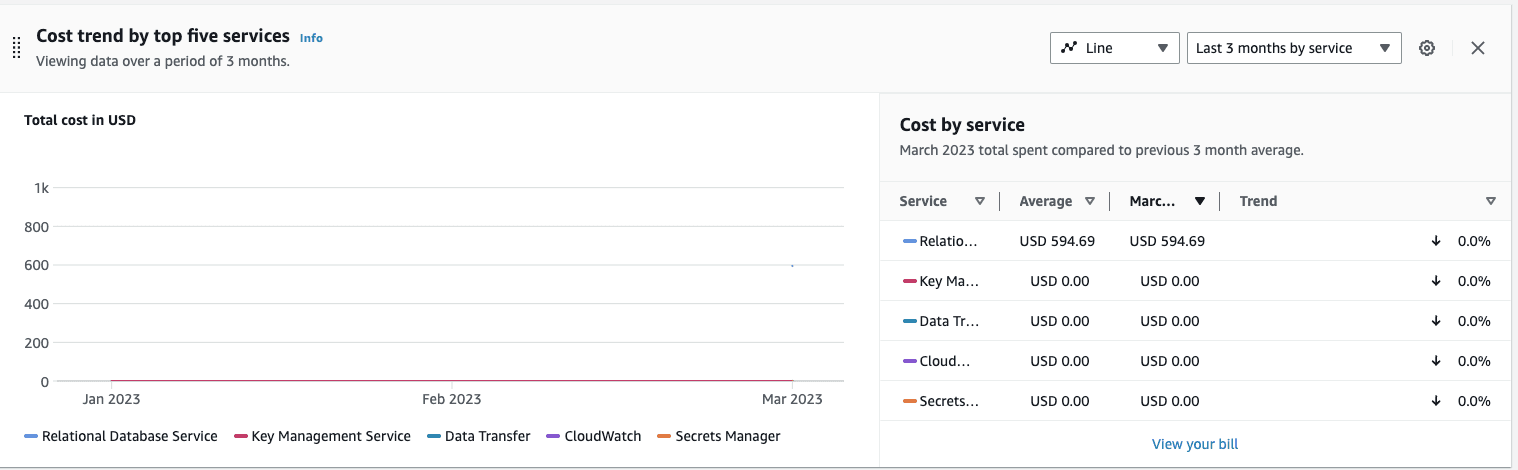Image resolution: width=1518 pixels, height=470 pixels.
Task: Click the Mar 2023 data point
Action: [792, 265]
